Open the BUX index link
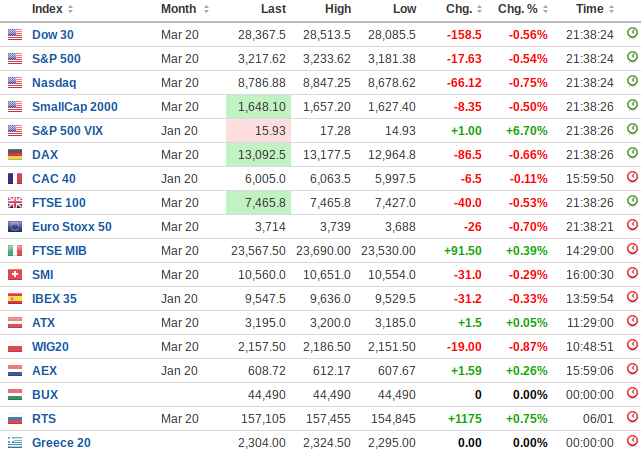This screenshot has height=454, width=641. point(45,395)
